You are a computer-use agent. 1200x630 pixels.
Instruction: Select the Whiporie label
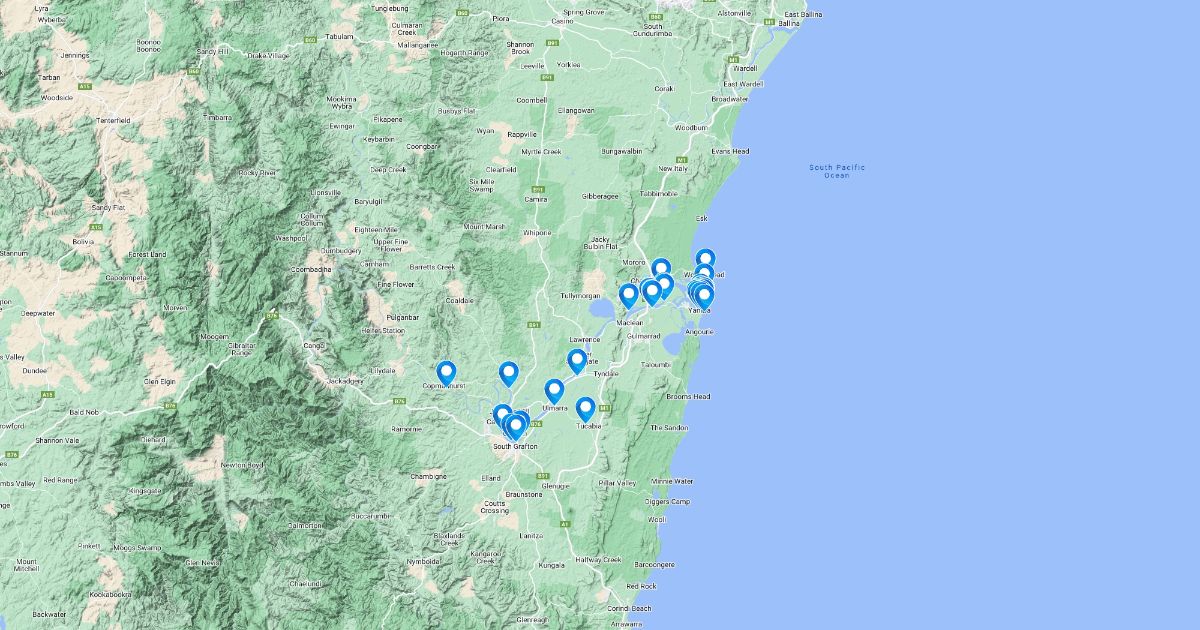[537, 232]
